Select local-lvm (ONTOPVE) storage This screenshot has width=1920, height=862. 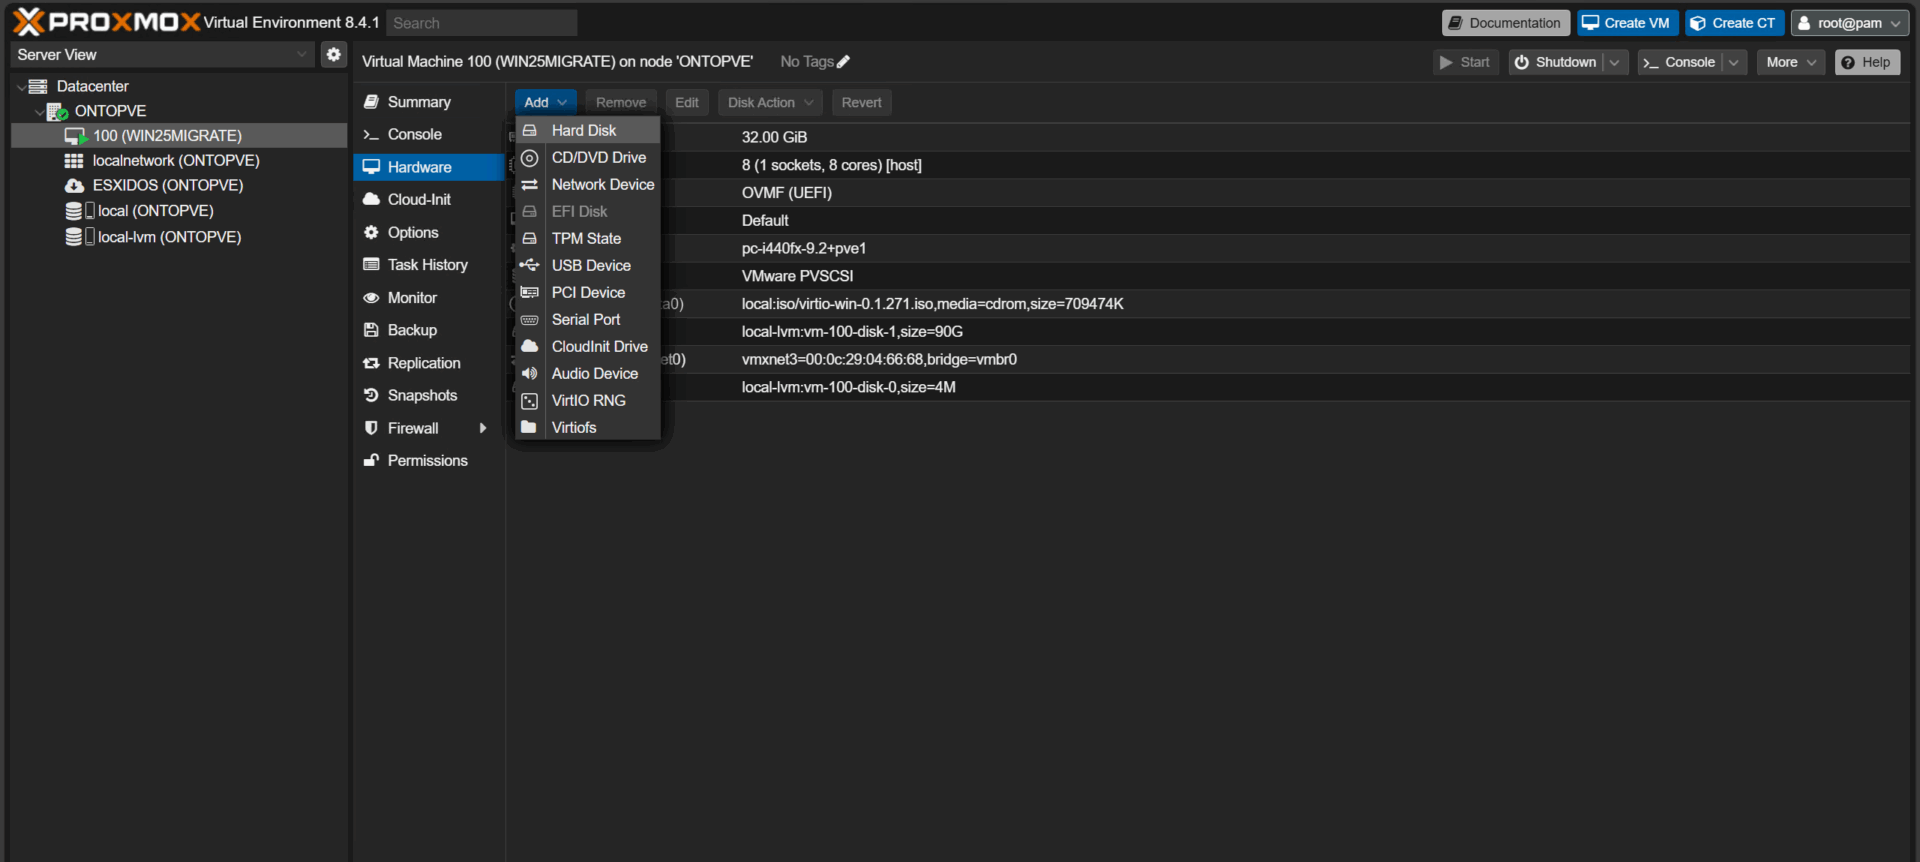pyautogui.click(x=179, y=237)
